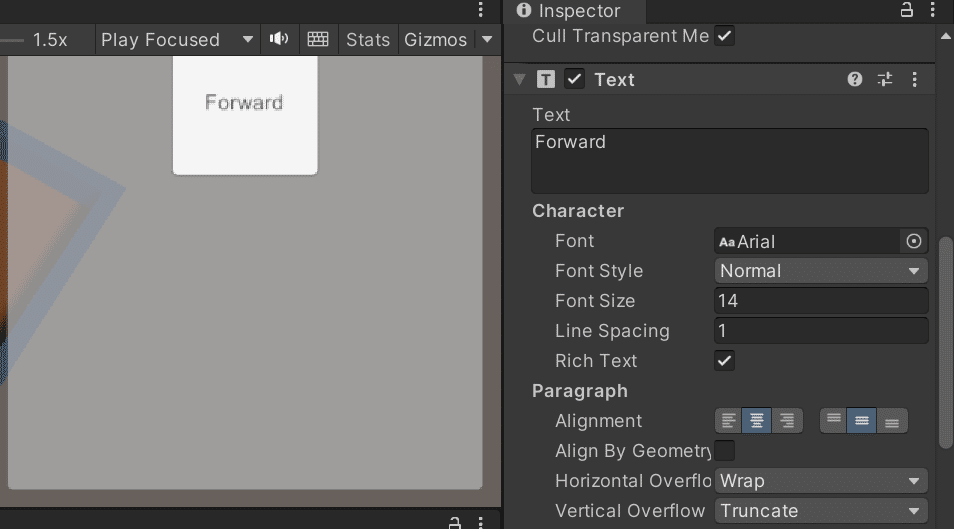Open Text component help reference
Image resolution: width=954 pixels, height=529 pixels.
855,80
